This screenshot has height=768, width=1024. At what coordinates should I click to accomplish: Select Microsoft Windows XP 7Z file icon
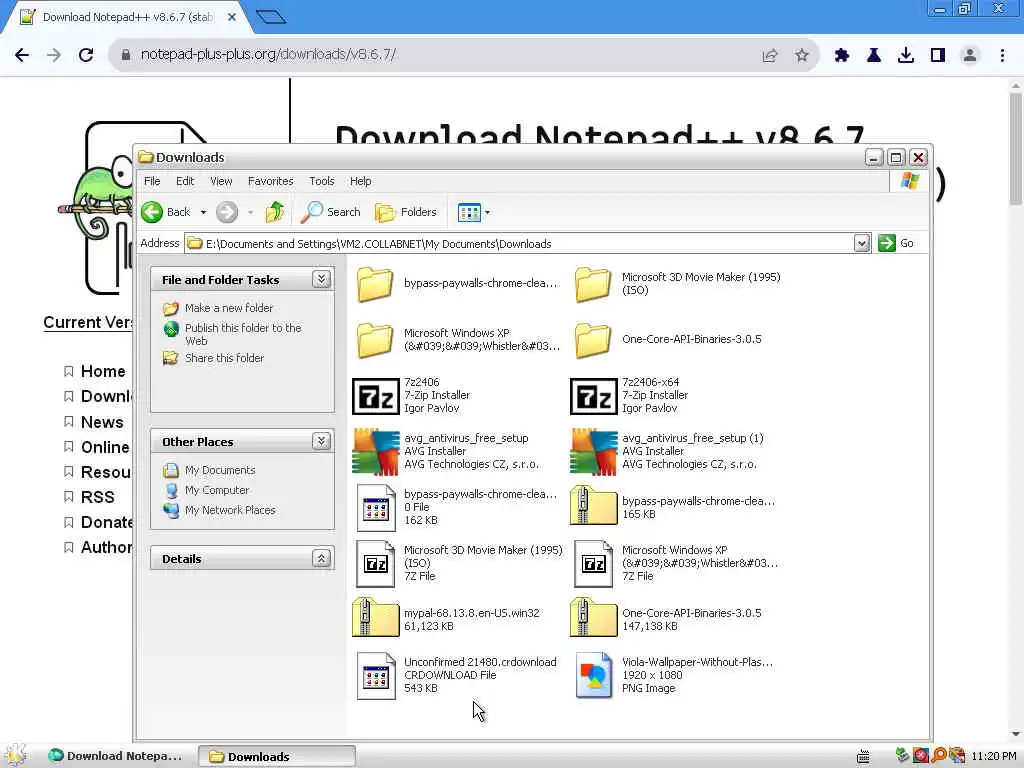click(594, 564)
